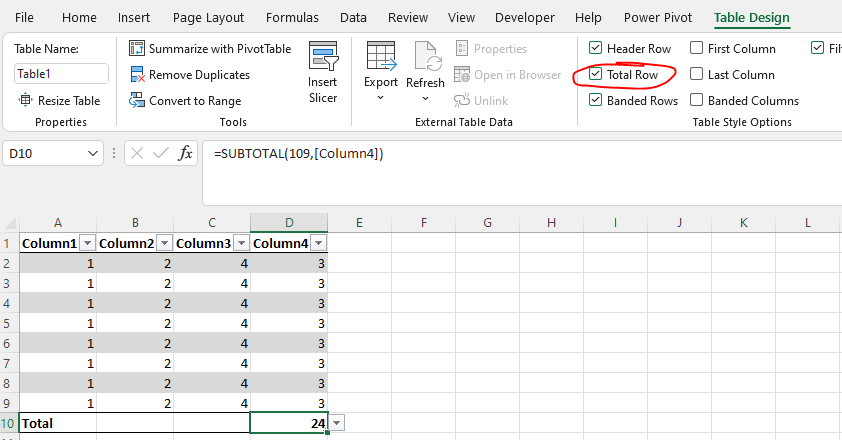Click the Table Name input field

tap(61, 74)
